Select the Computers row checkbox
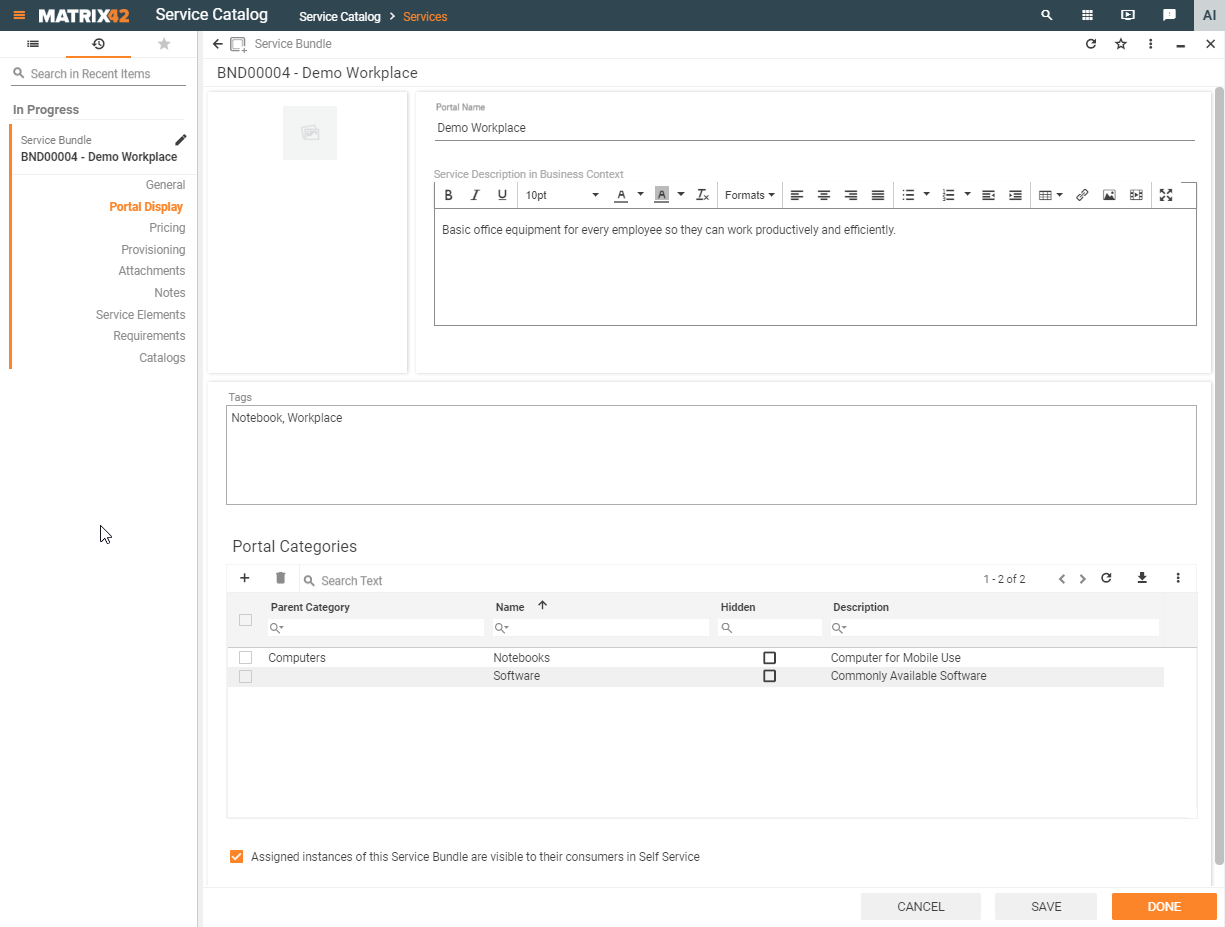This screenshot has width=1225, height=927. click(245, 658)
